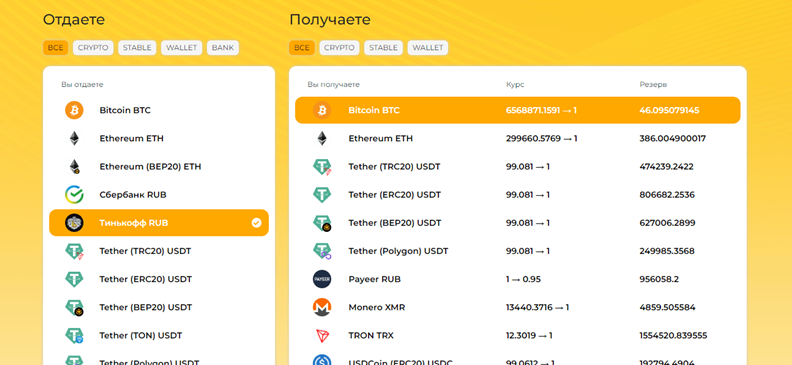Select Payeer RUB to receive
The width and height of the screenshot is (792, 365).
518,279
